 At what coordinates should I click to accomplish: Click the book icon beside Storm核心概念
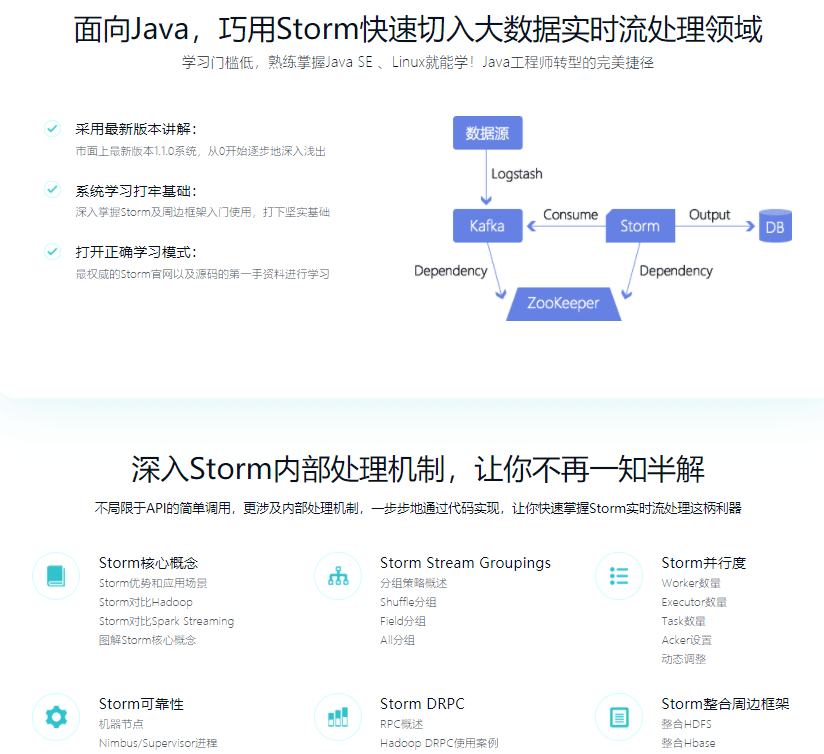click(x=55, y=576)
